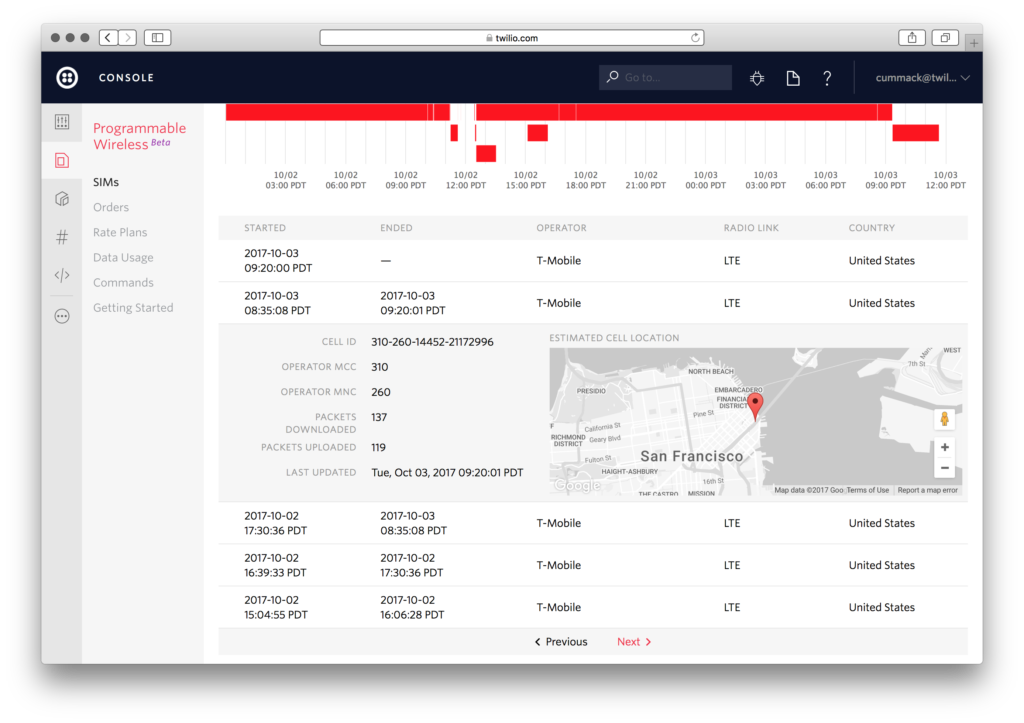Screen dimensions: 1024x723
Task: Select the rightmost red timeline session block
Action: [x=916, y=133]
